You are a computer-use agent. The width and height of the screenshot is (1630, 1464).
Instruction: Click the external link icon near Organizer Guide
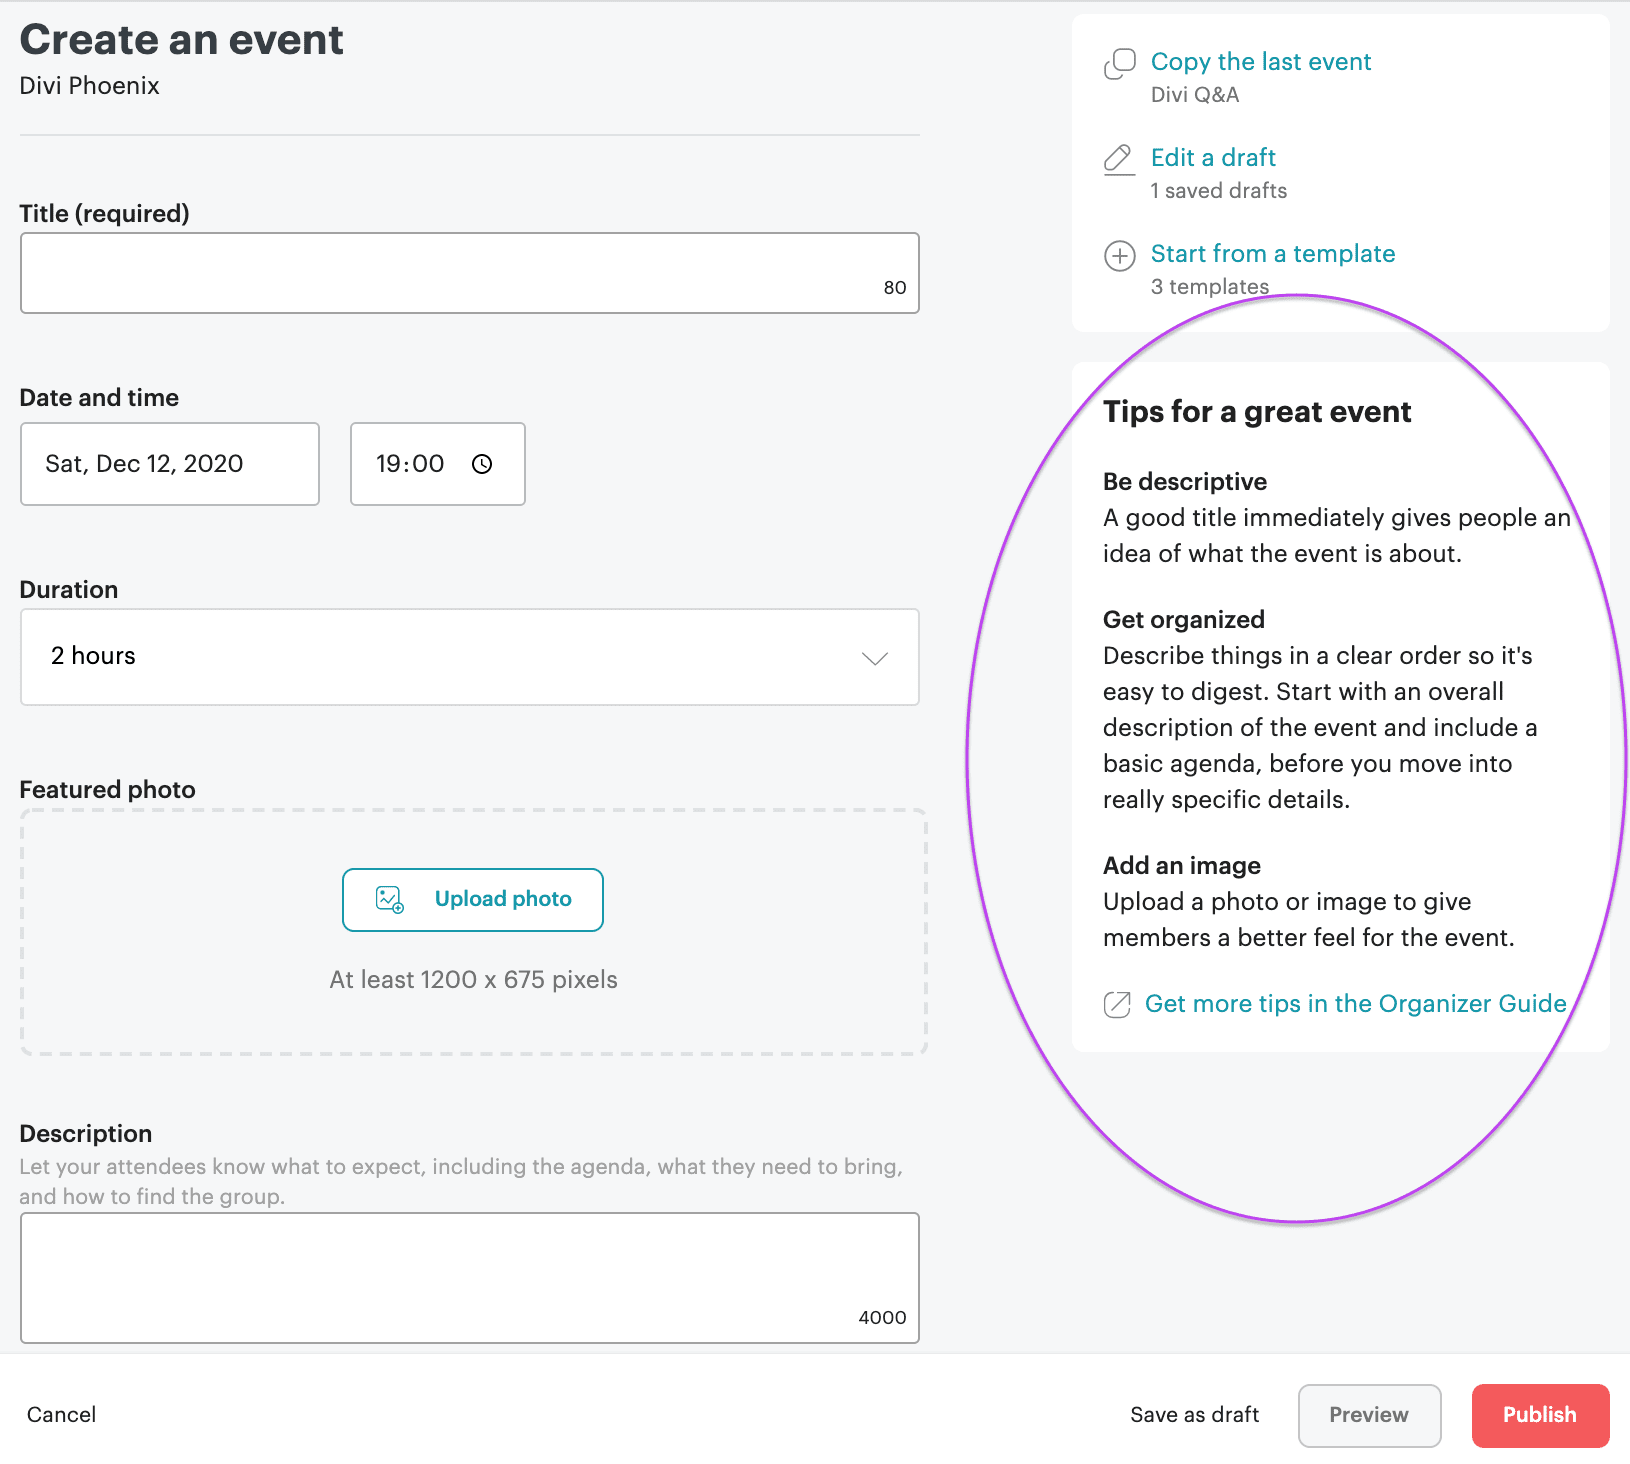tap(1117, 1004)
